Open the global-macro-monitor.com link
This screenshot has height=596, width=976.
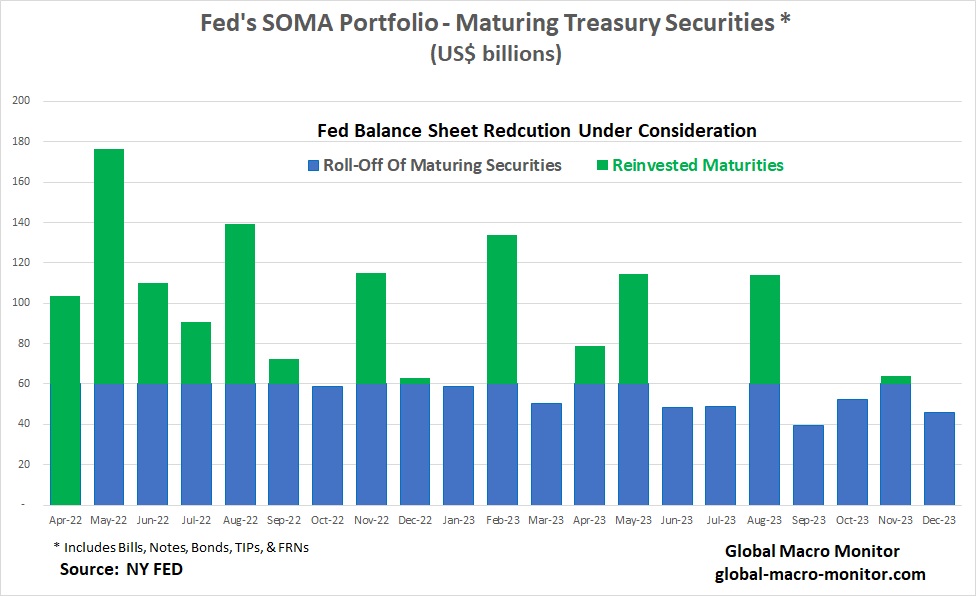click(820, 574)
